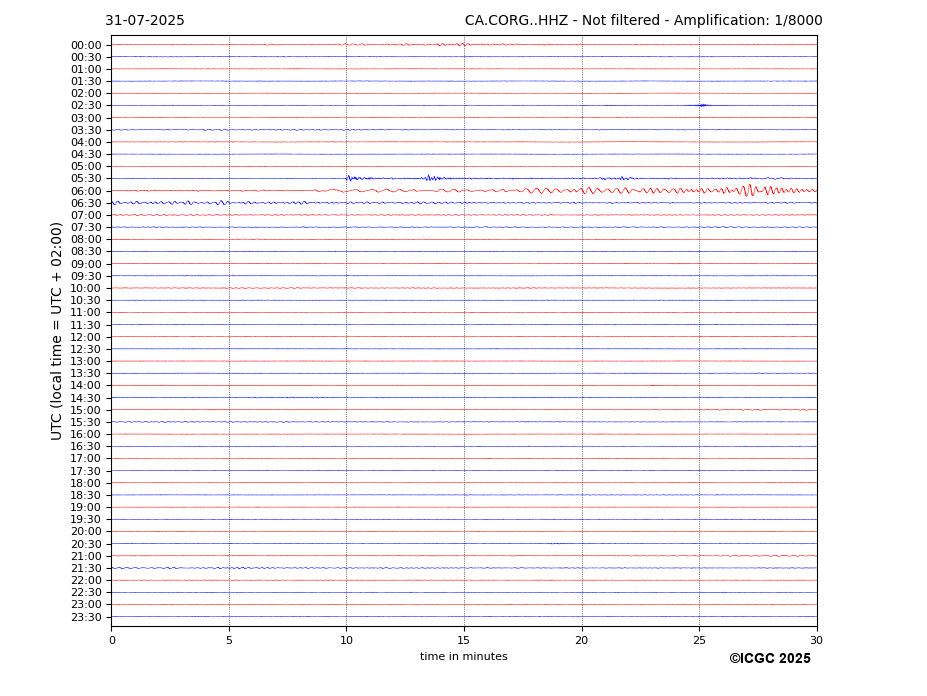Click the 12:00 time row label

86,337
